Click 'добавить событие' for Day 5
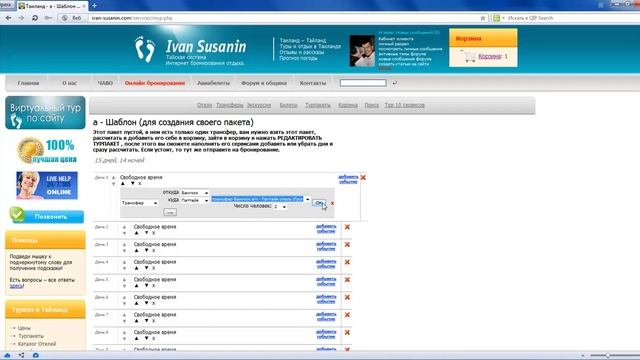The width and height of the screenshot is (640, 360). pyautogui.click(x=326, y=281)
